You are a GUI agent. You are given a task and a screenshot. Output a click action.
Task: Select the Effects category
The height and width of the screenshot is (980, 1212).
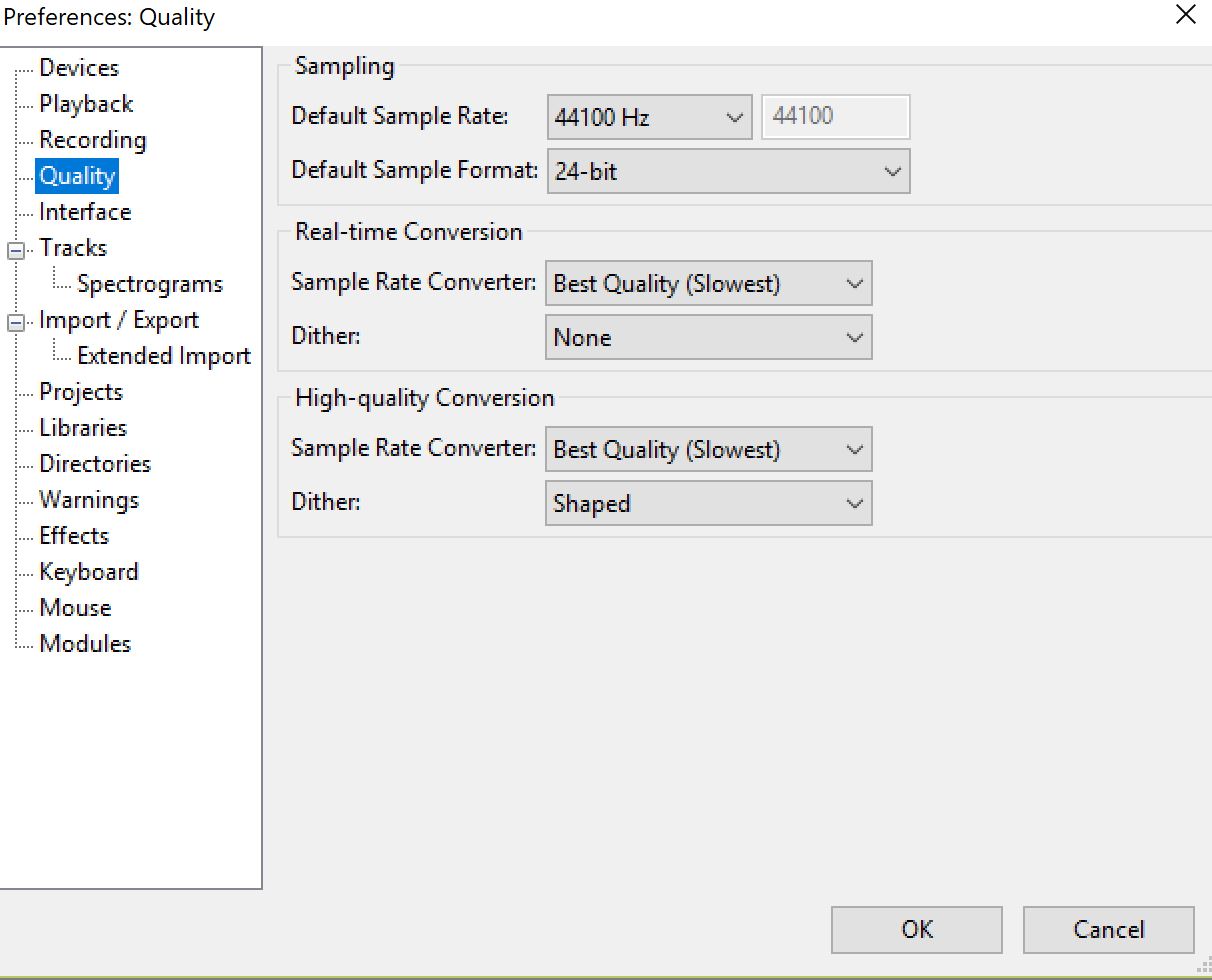click(74, 536)
